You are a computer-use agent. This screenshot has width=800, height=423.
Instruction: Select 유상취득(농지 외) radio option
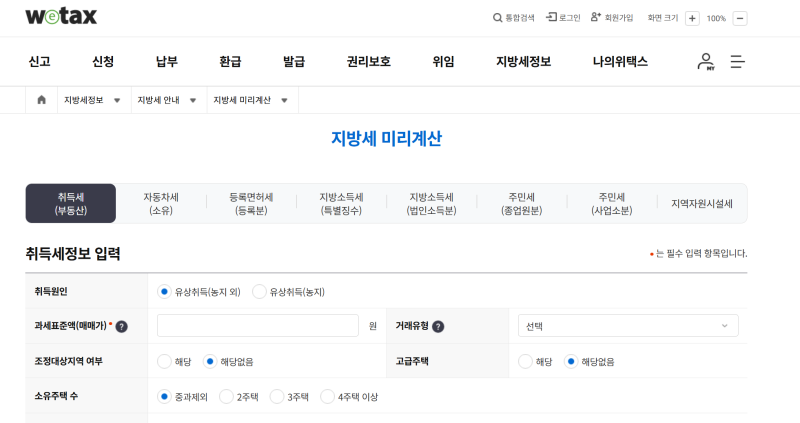click(164, 292)
